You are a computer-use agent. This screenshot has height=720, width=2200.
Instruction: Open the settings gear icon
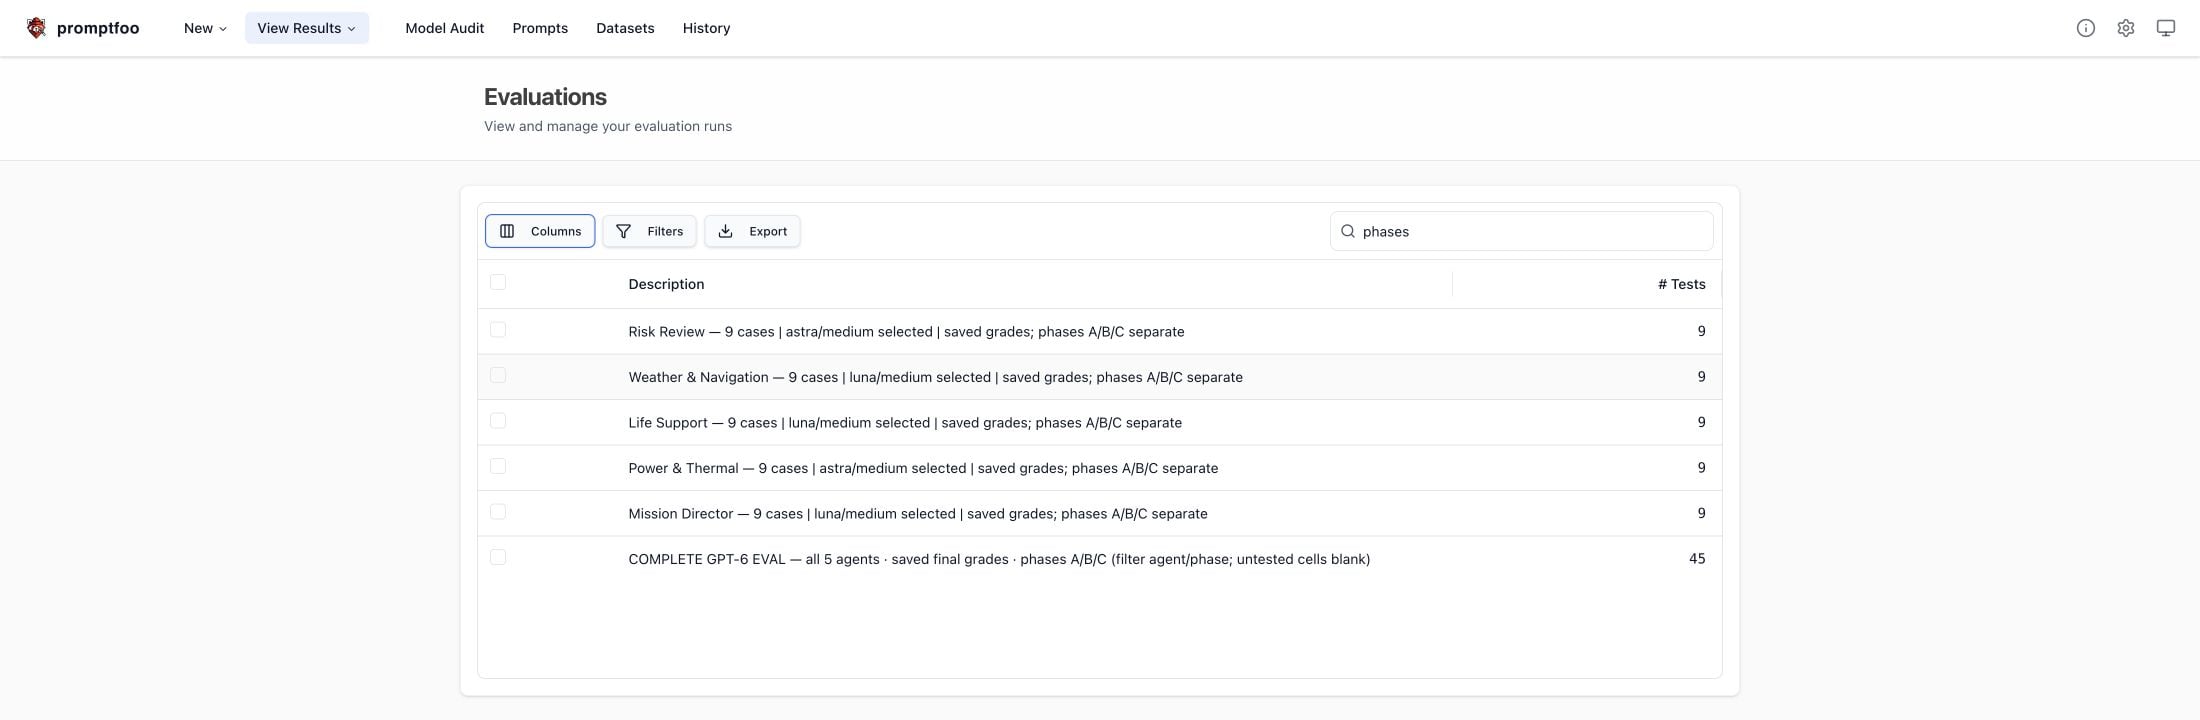click(2125, 28)
